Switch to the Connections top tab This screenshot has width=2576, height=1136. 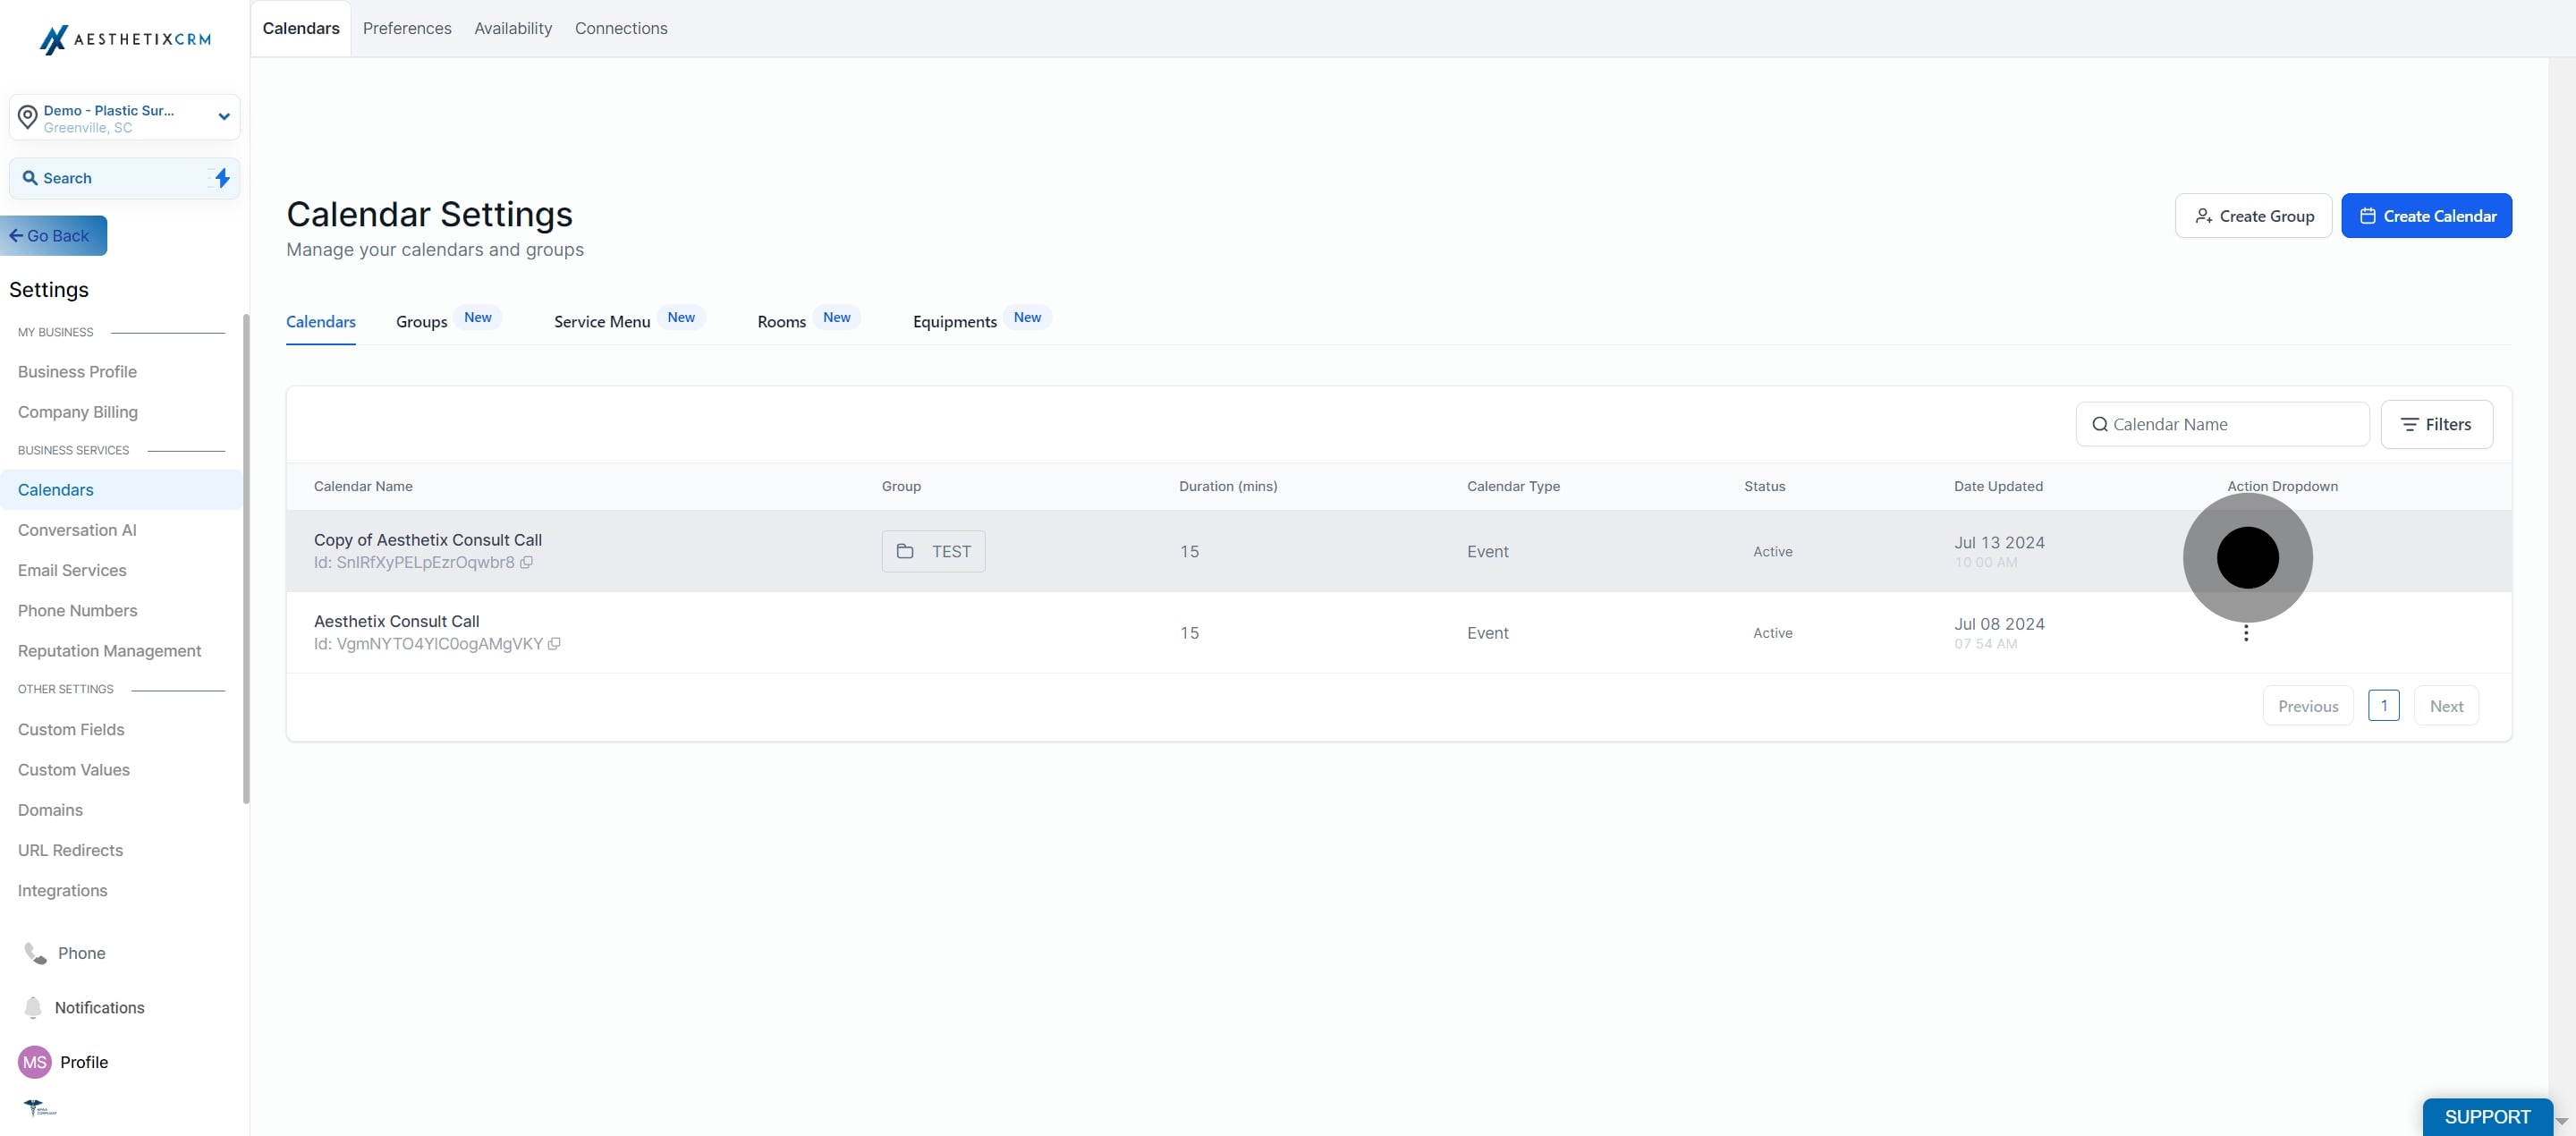[x=621, y=28]
